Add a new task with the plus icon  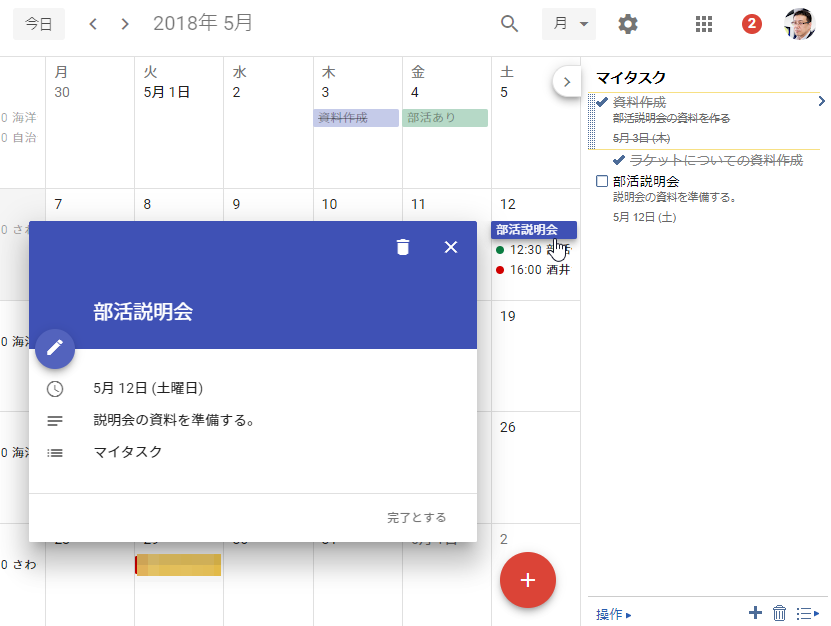point(757,613)
